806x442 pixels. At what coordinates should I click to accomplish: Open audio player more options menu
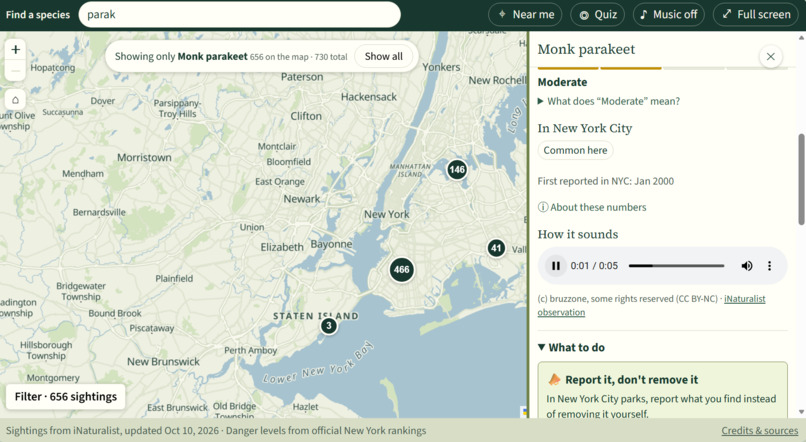click(770, 266)
